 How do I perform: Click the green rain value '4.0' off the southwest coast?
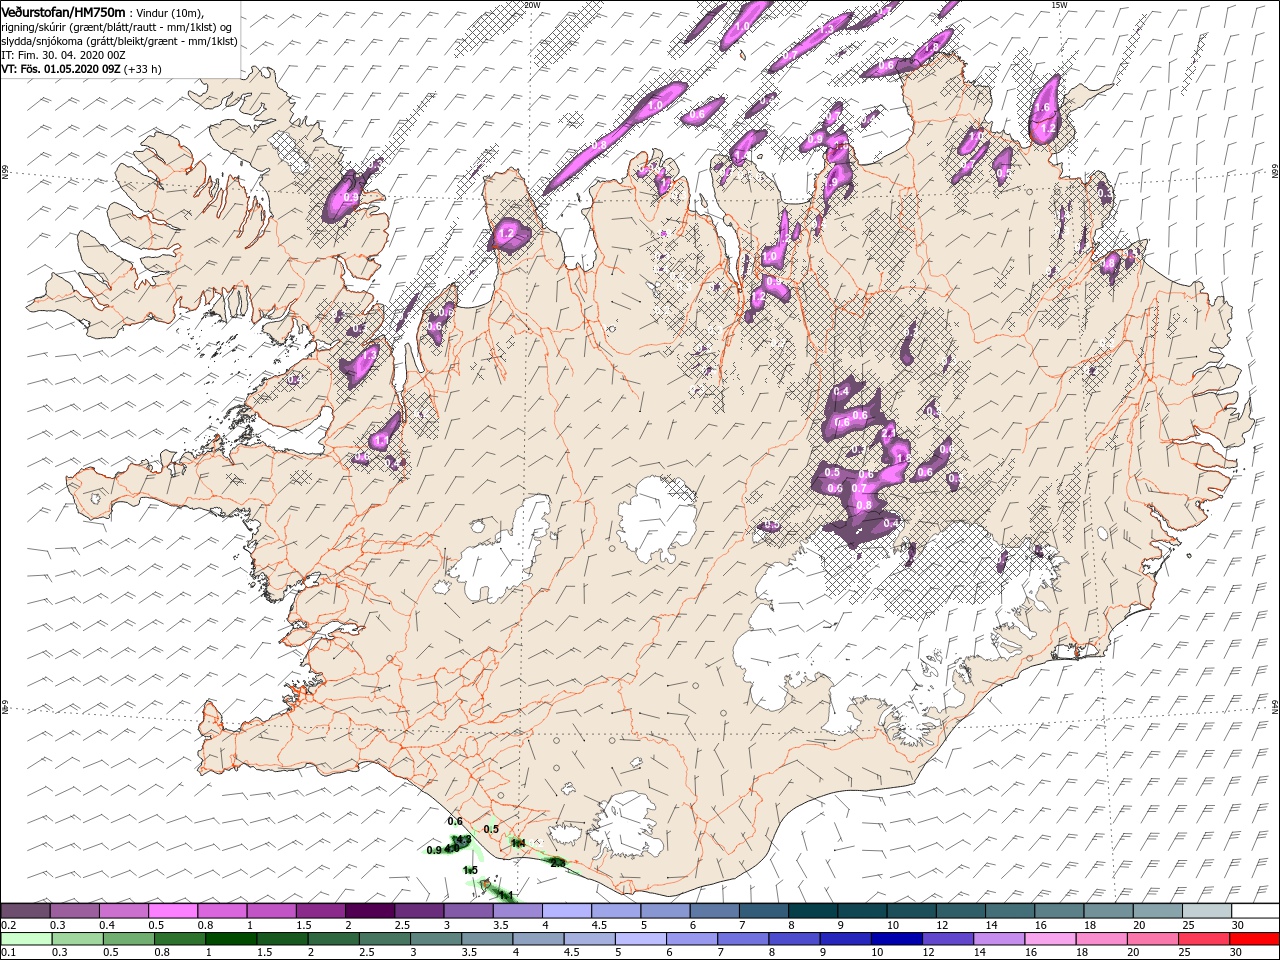[x=452, y=850]
